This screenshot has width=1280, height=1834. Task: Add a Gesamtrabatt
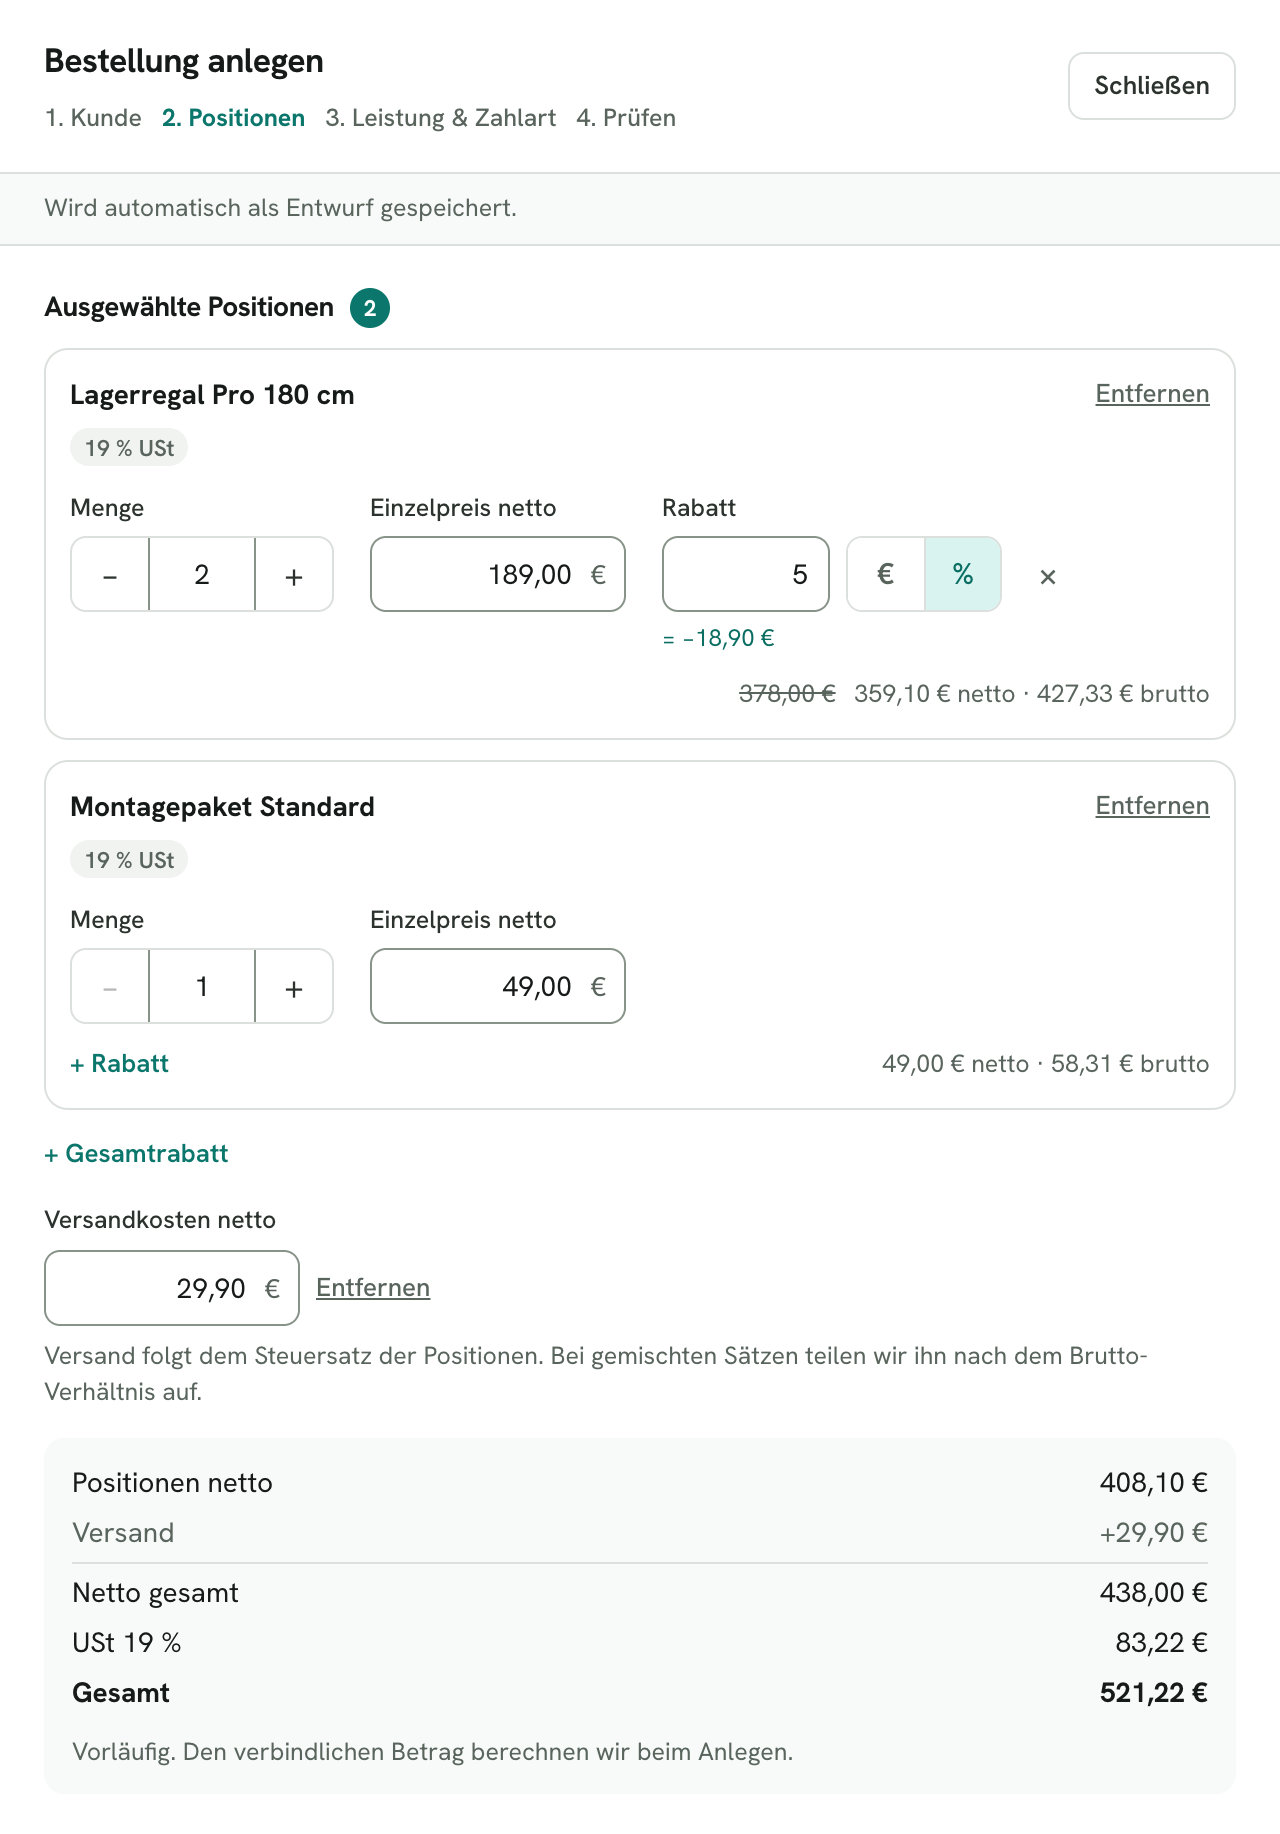click(x=136, y=1153)
